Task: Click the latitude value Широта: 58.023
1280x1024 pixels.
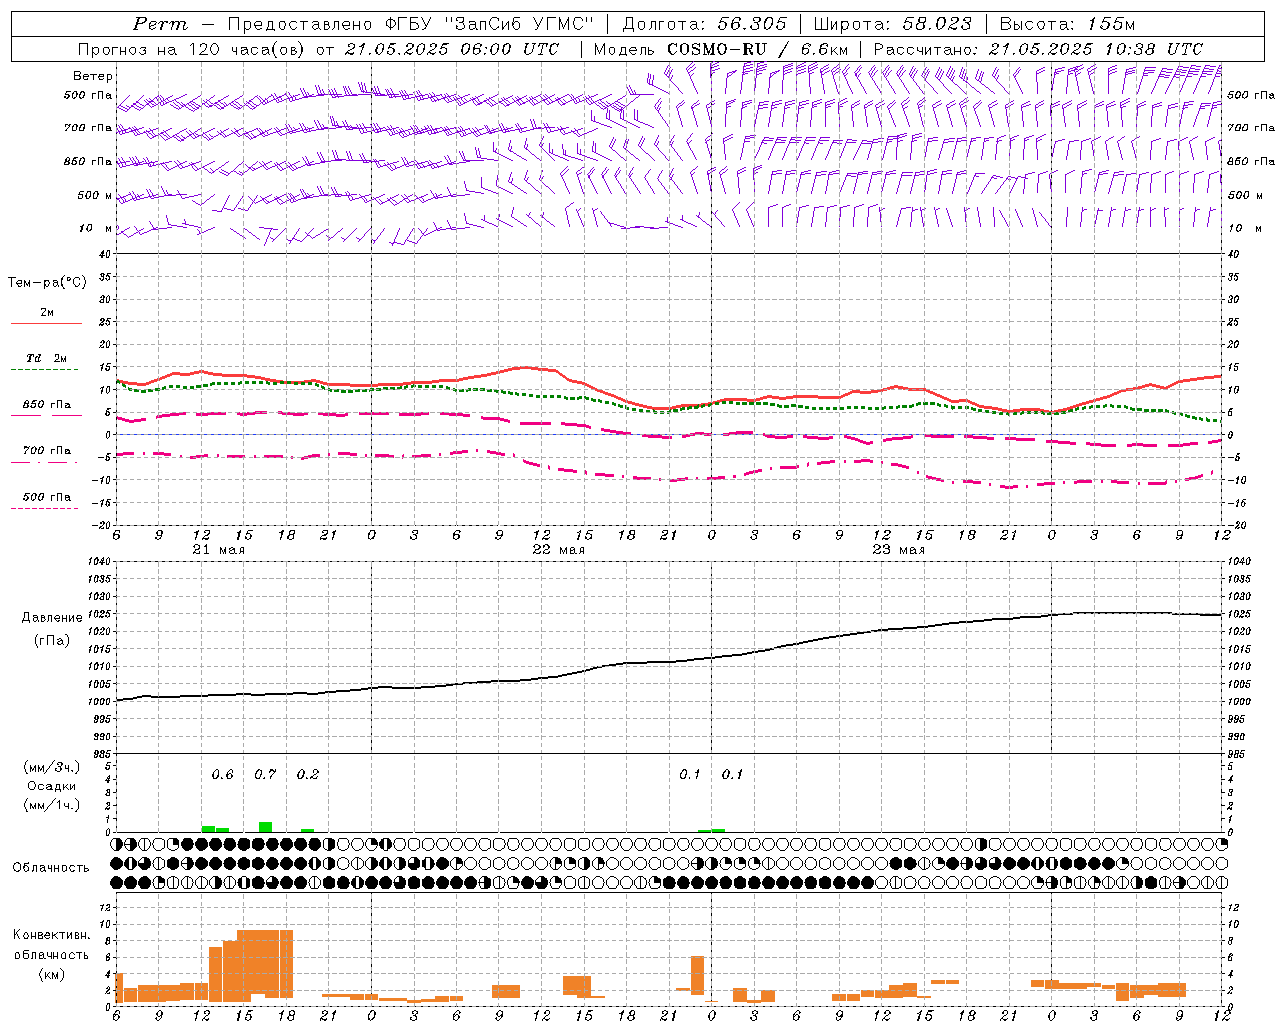Action: (x=892, y=24)
